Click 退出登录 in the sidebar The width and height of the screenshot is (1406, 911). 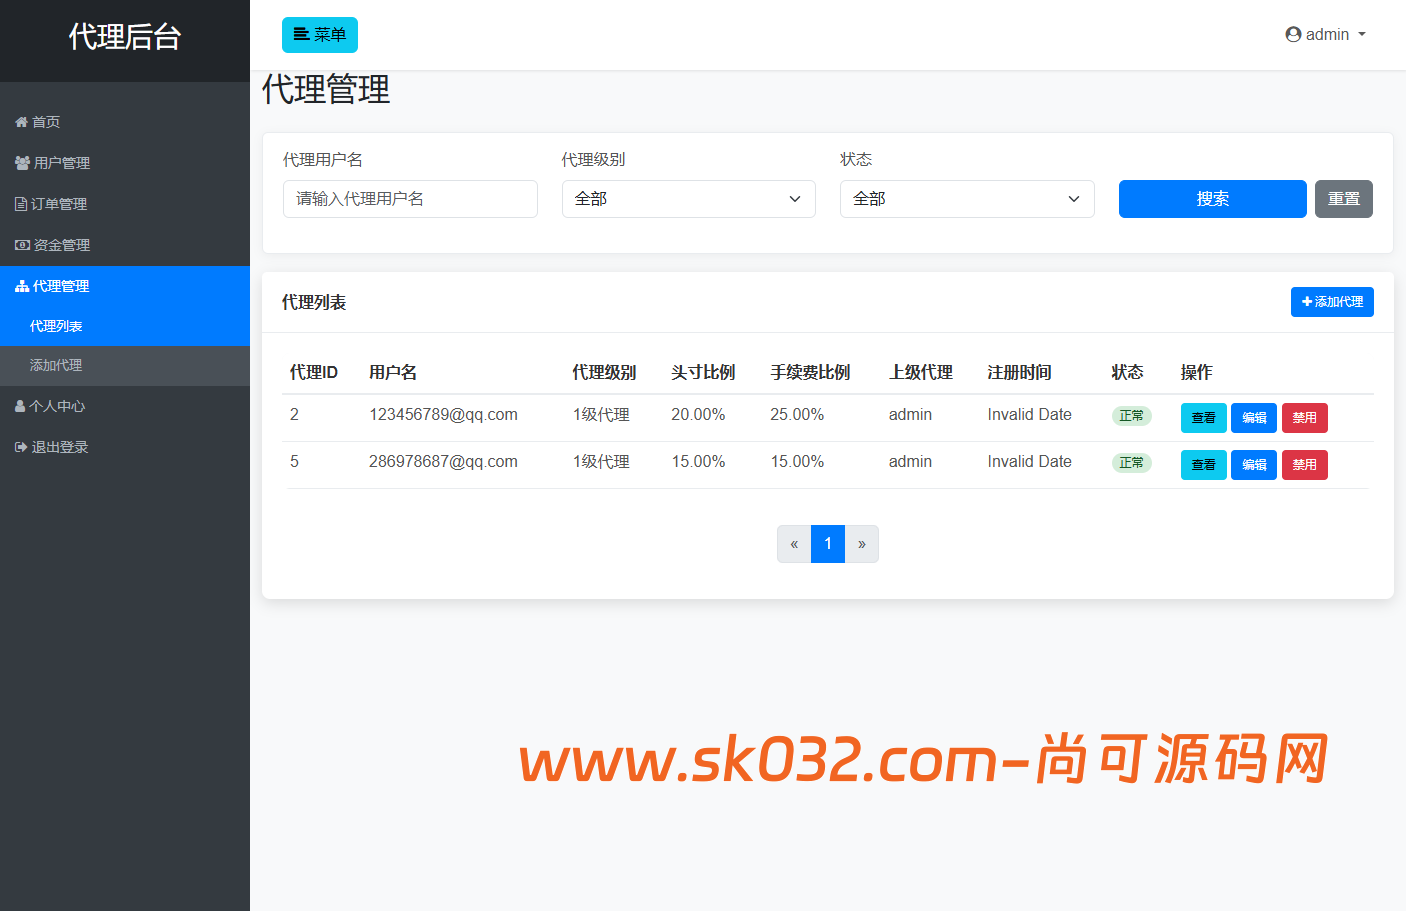point(125,447)
